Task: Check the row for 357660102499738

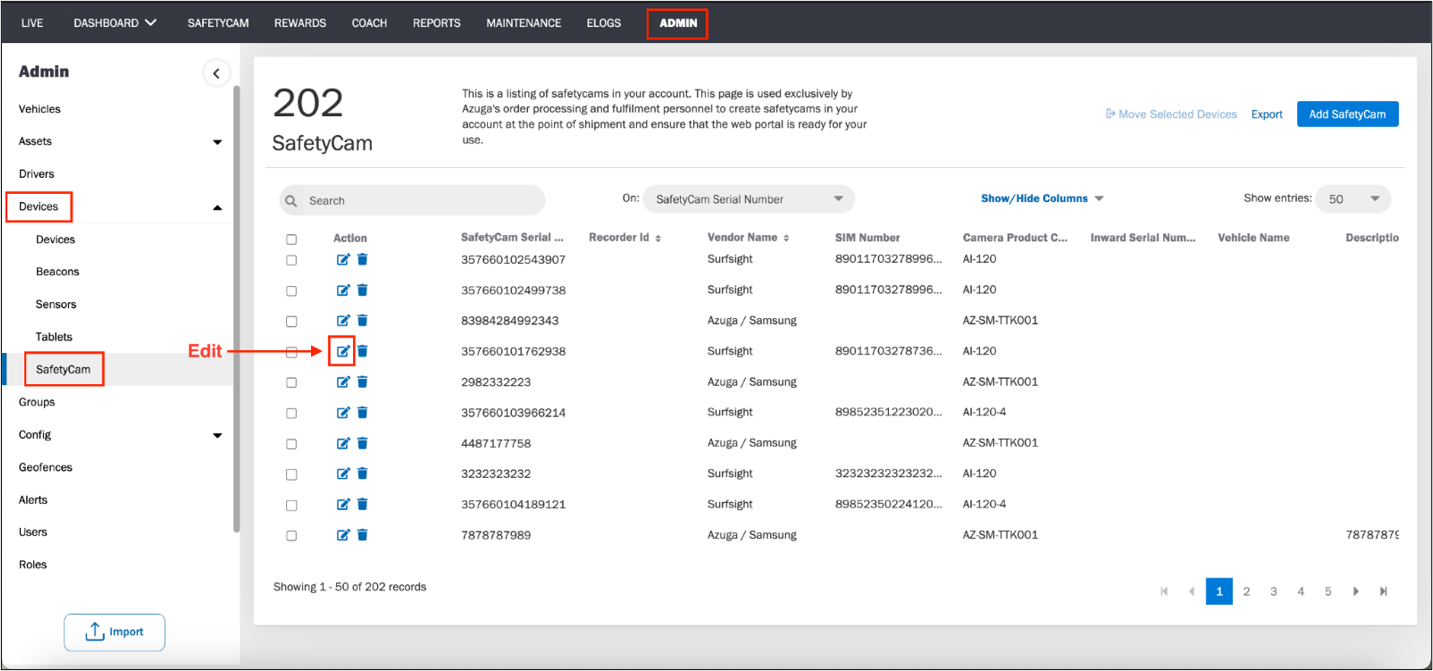Action: 291,291
